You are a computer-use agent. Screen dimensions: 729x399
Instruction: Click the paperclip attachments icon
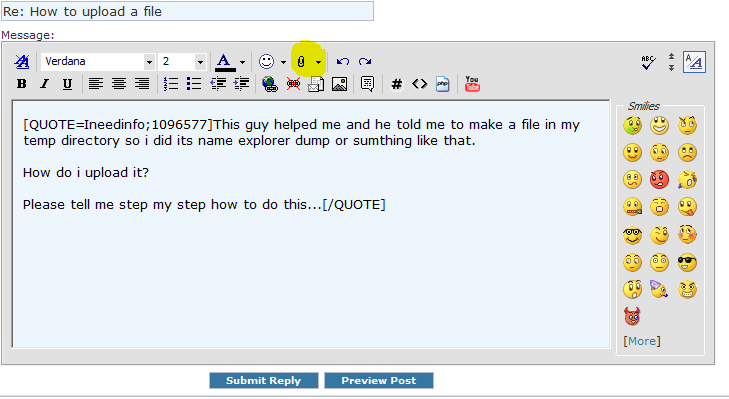pos(301,61)
